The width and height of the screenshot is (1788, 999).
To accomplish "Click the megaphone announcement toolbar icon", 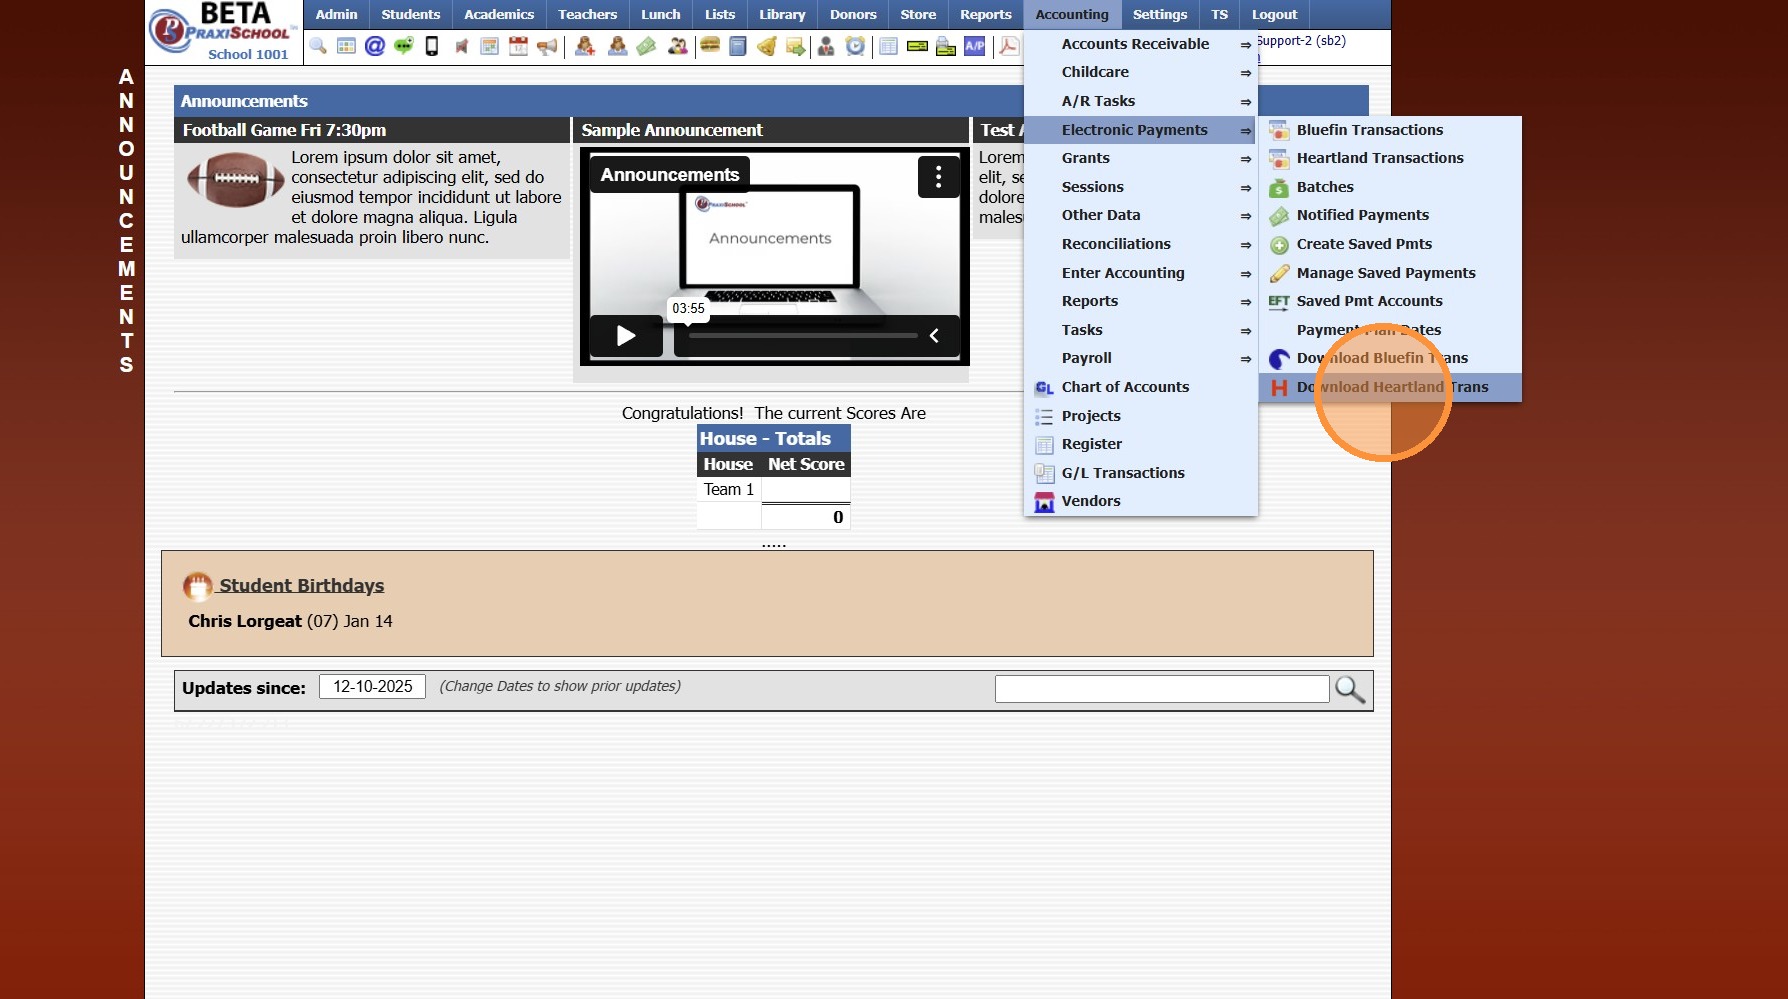I will point(547,46).
